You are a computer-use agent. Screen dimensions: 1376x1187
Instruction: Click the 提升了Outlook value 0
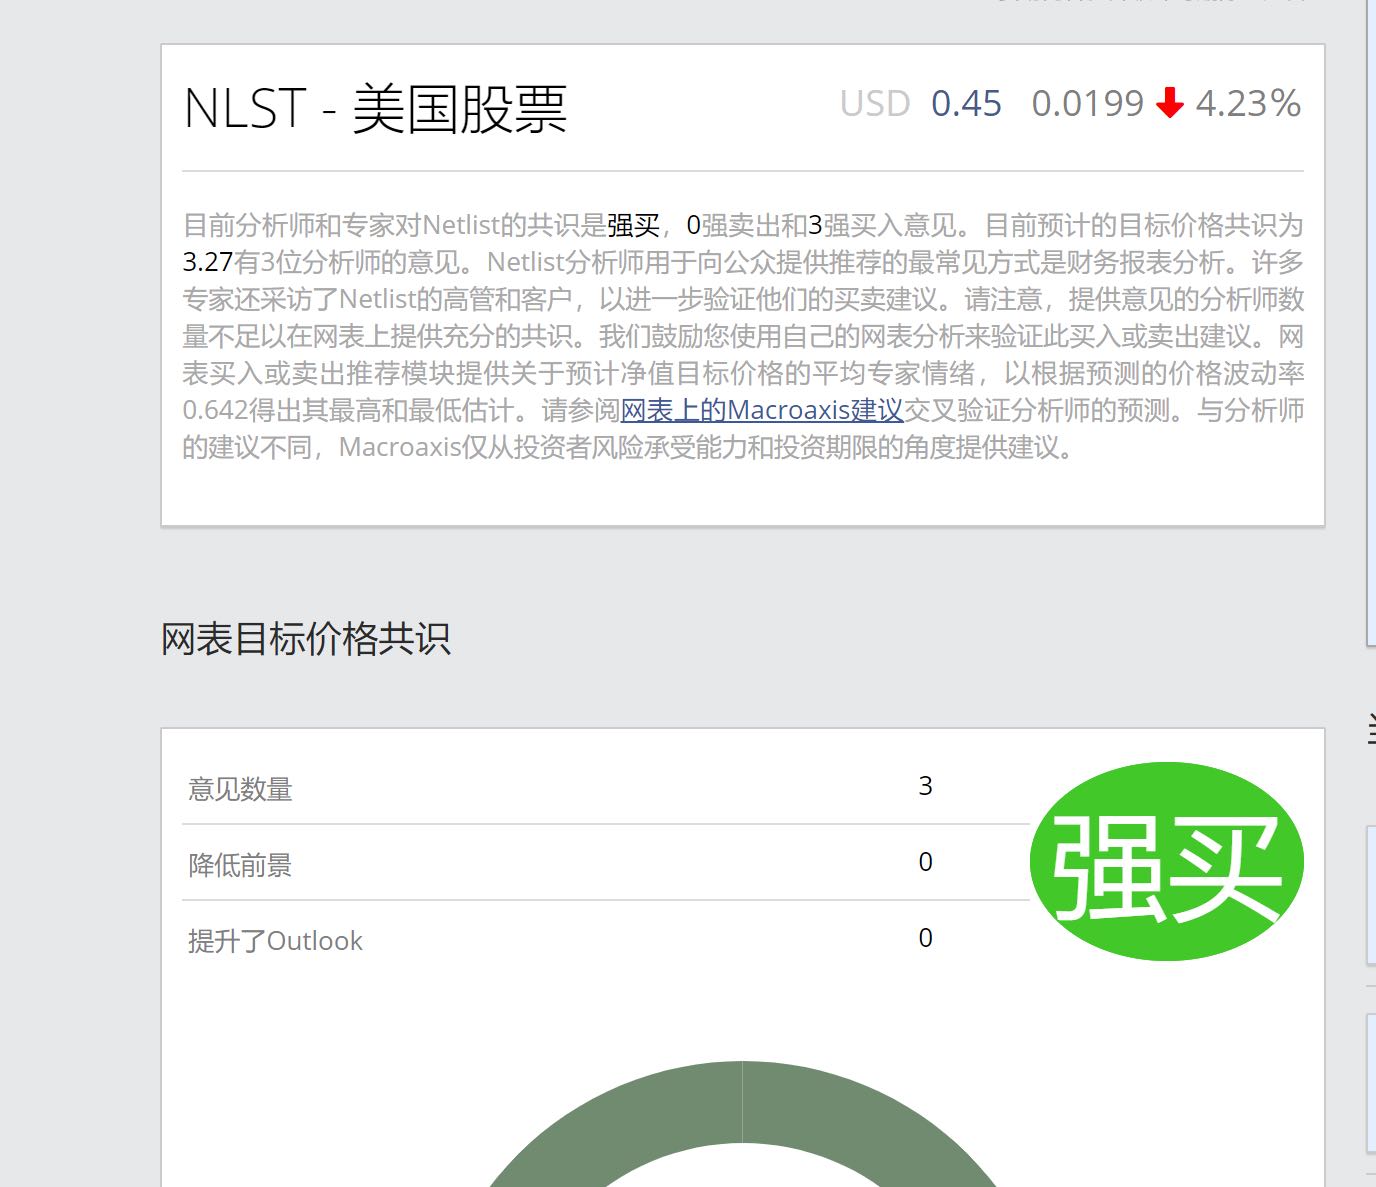925,938
